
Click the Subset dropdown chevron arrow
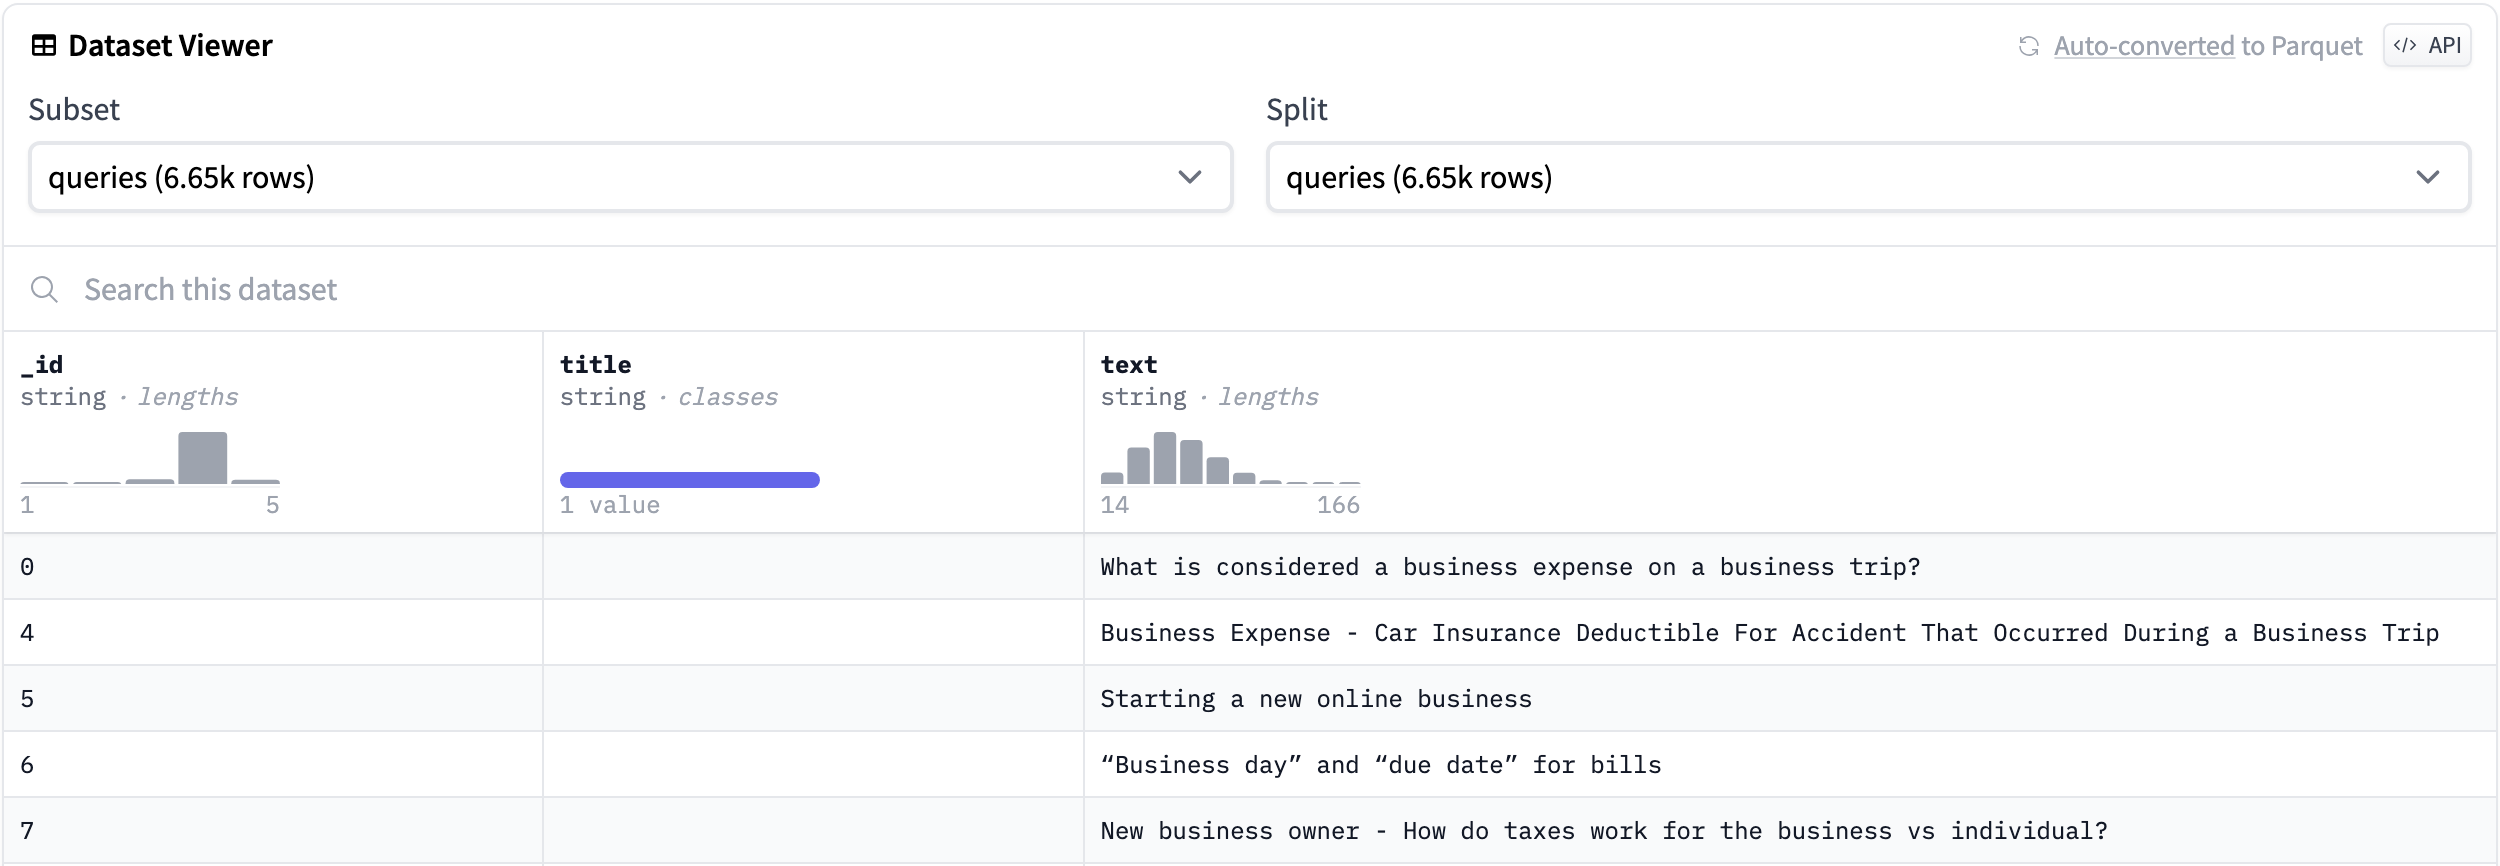coord(1189,177)
